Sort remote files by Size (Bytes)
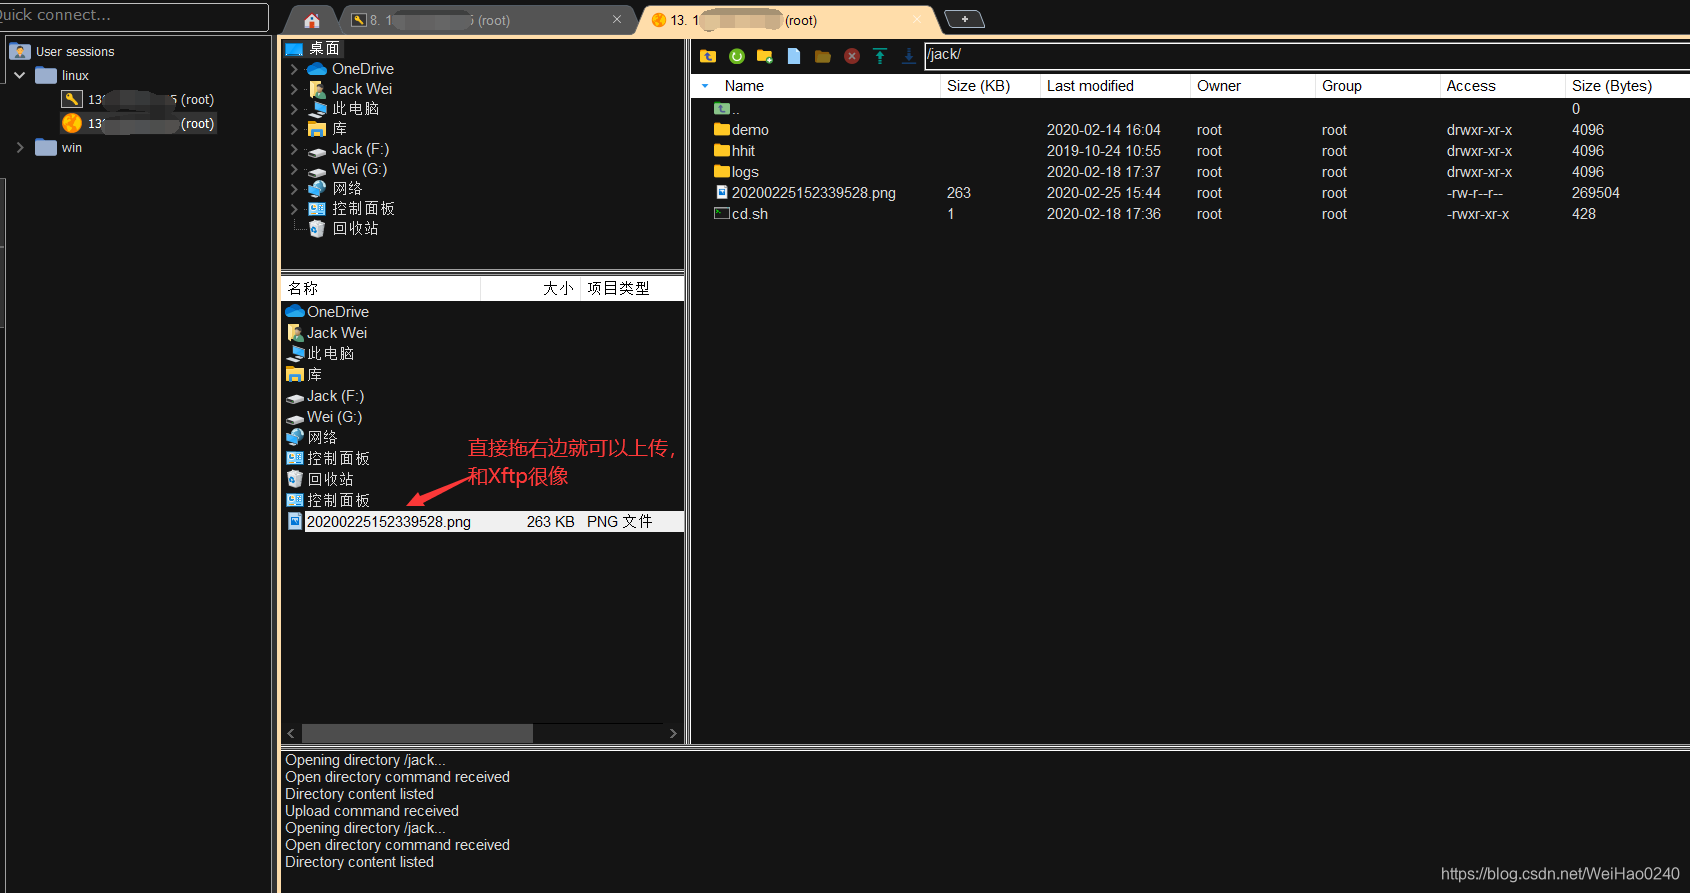This screenshot has width=1690, height=893. (x=1627, y=86)
